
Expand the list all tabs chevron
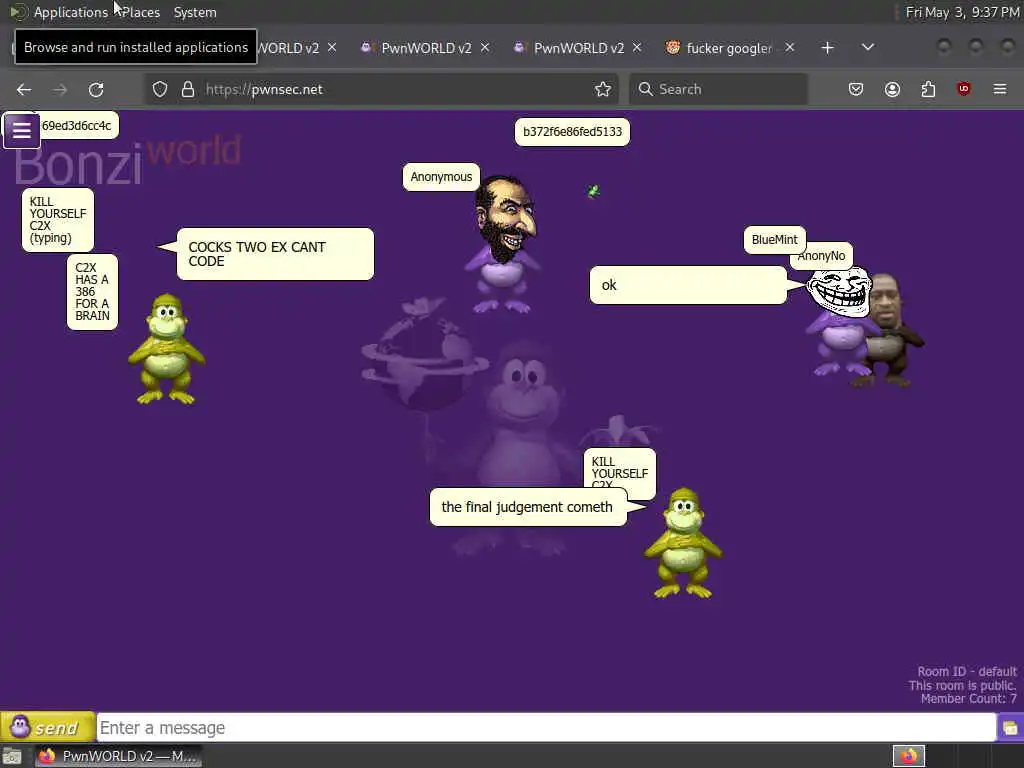867,48
